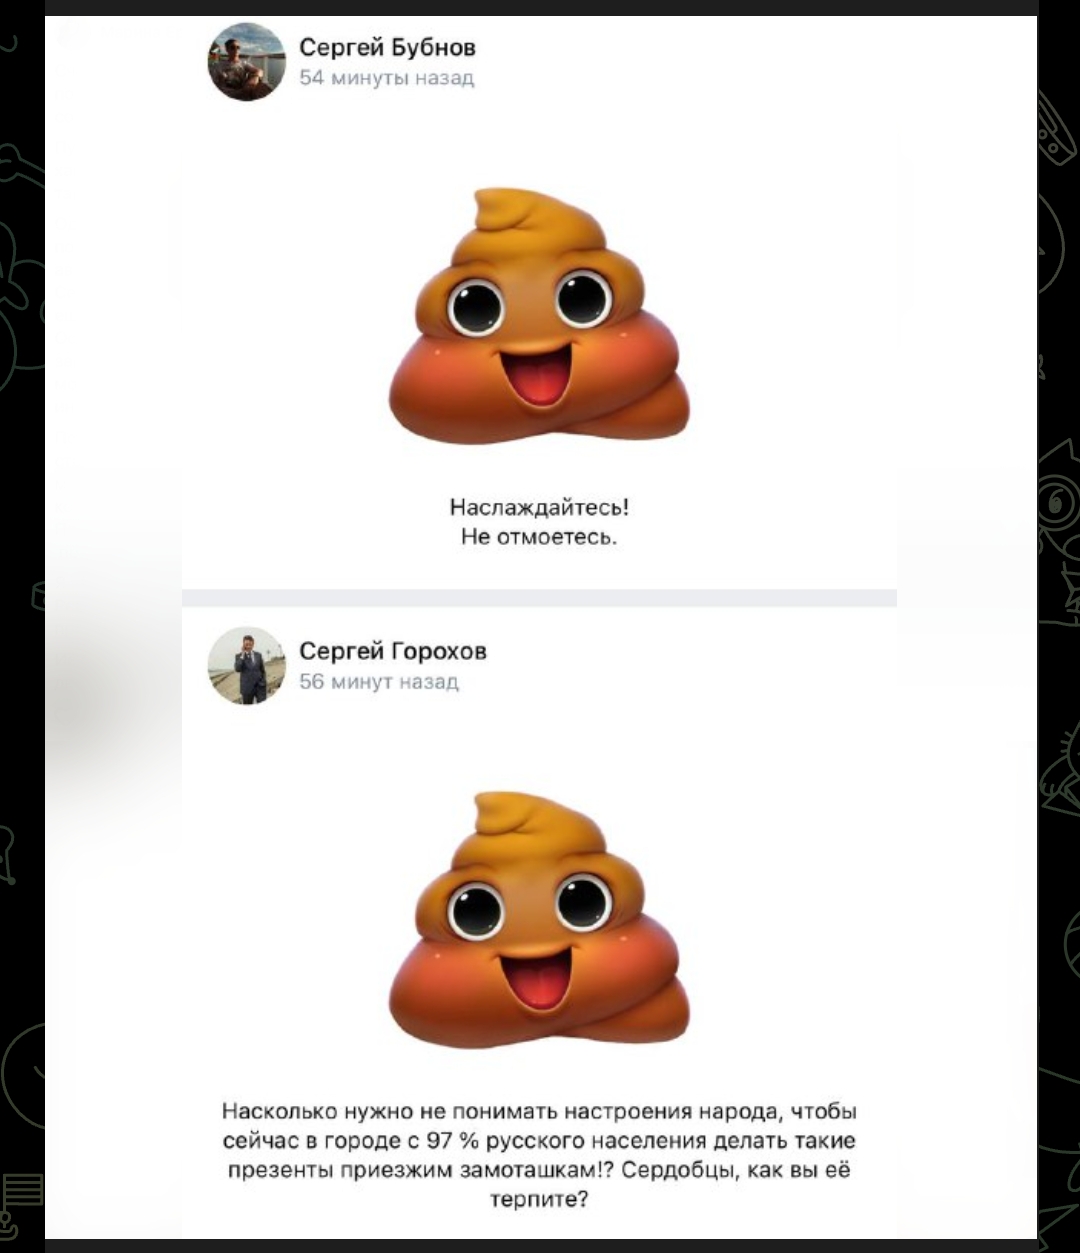The width and height of the screenshot is (1080, 1253).
Task: Open the poop emoji image in Горохов's post
Action: tap(539, 919)
